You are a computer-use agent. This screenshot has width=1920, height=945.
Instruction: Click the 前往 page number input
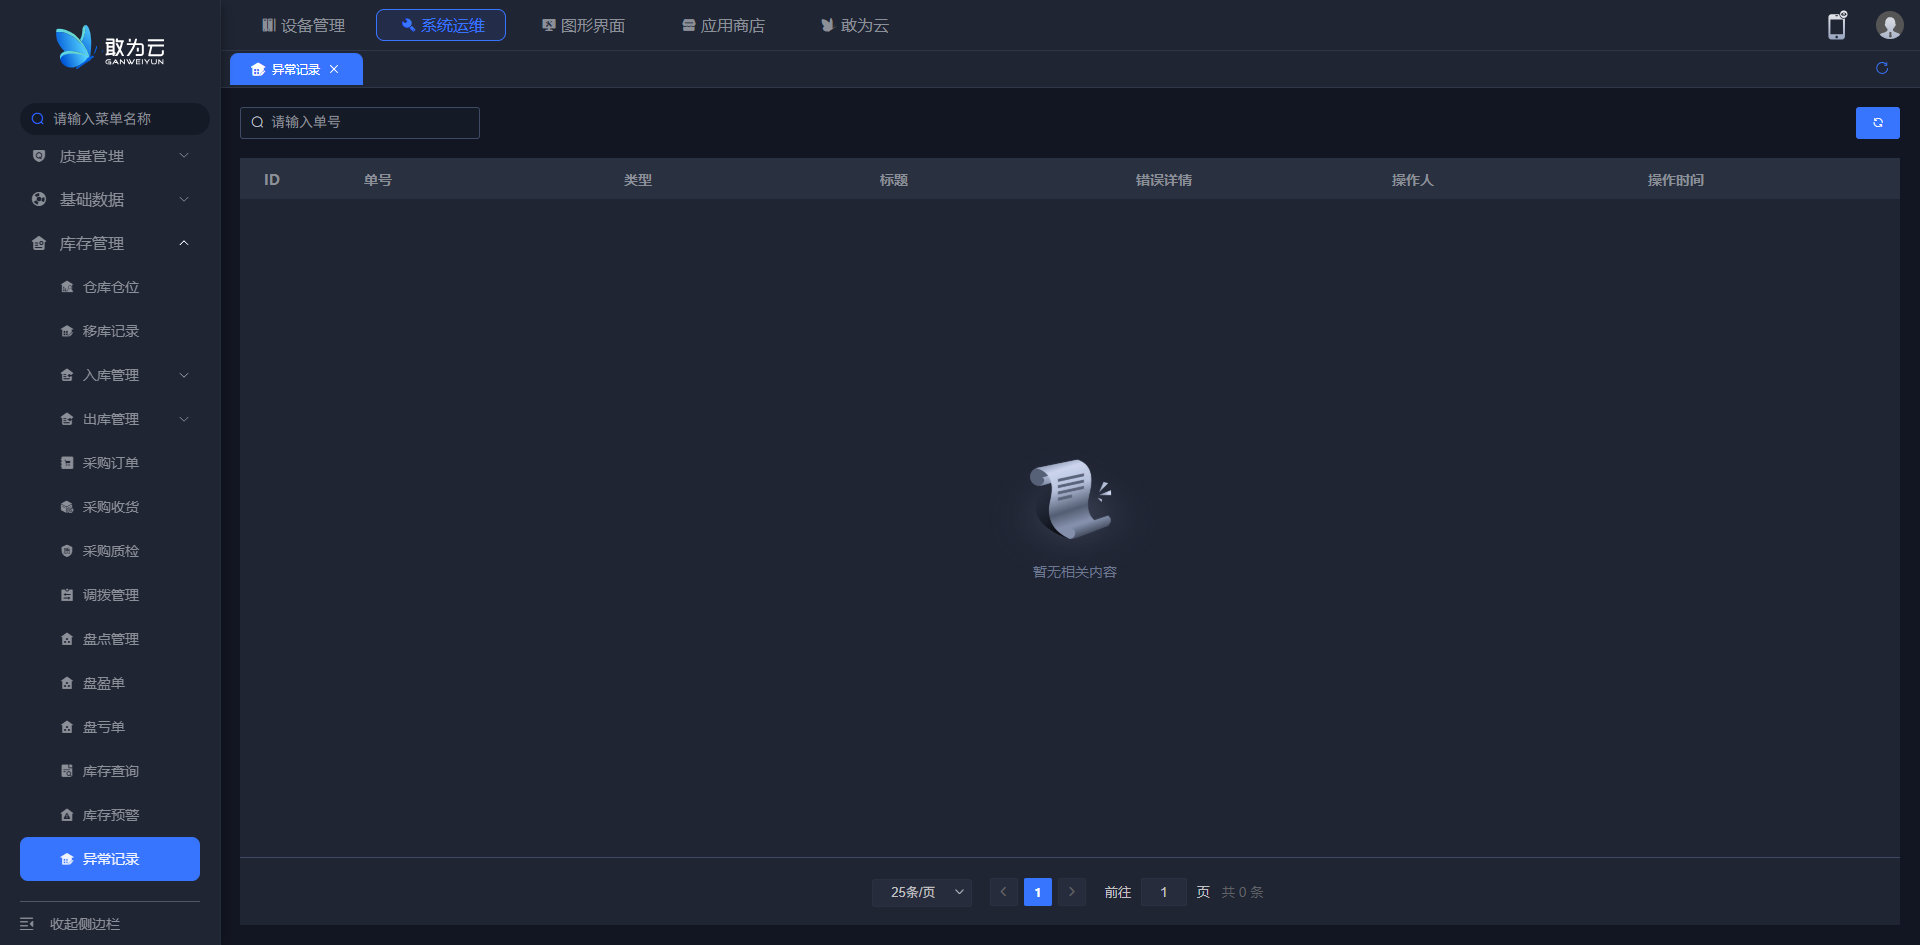(x=1164, y=892)
